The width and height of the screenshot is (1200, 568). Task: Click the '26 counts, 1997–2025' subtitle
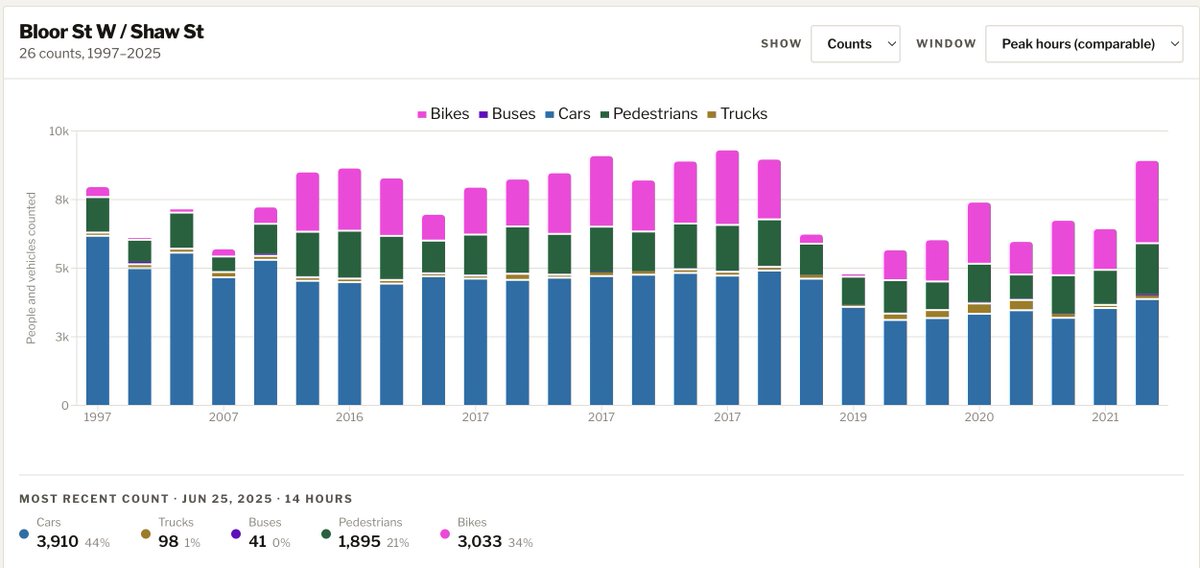tap(90, 53)
